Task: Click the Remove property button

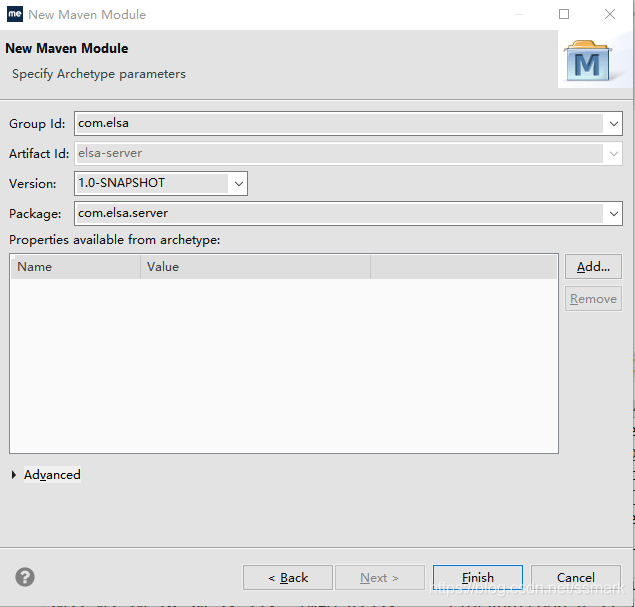Action: click(593, 299)
